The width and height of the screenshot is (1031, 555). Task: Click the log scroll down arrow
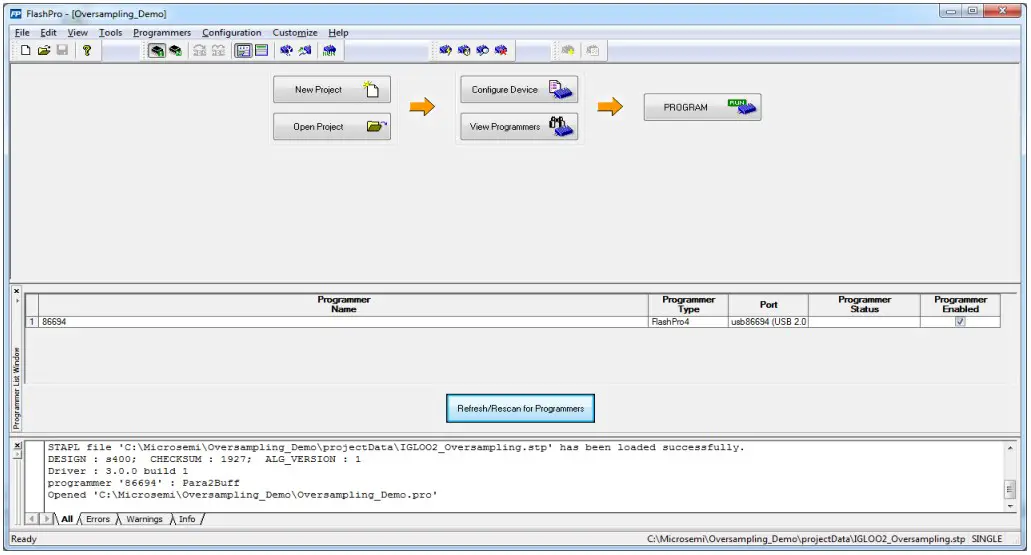point(1010,506)
